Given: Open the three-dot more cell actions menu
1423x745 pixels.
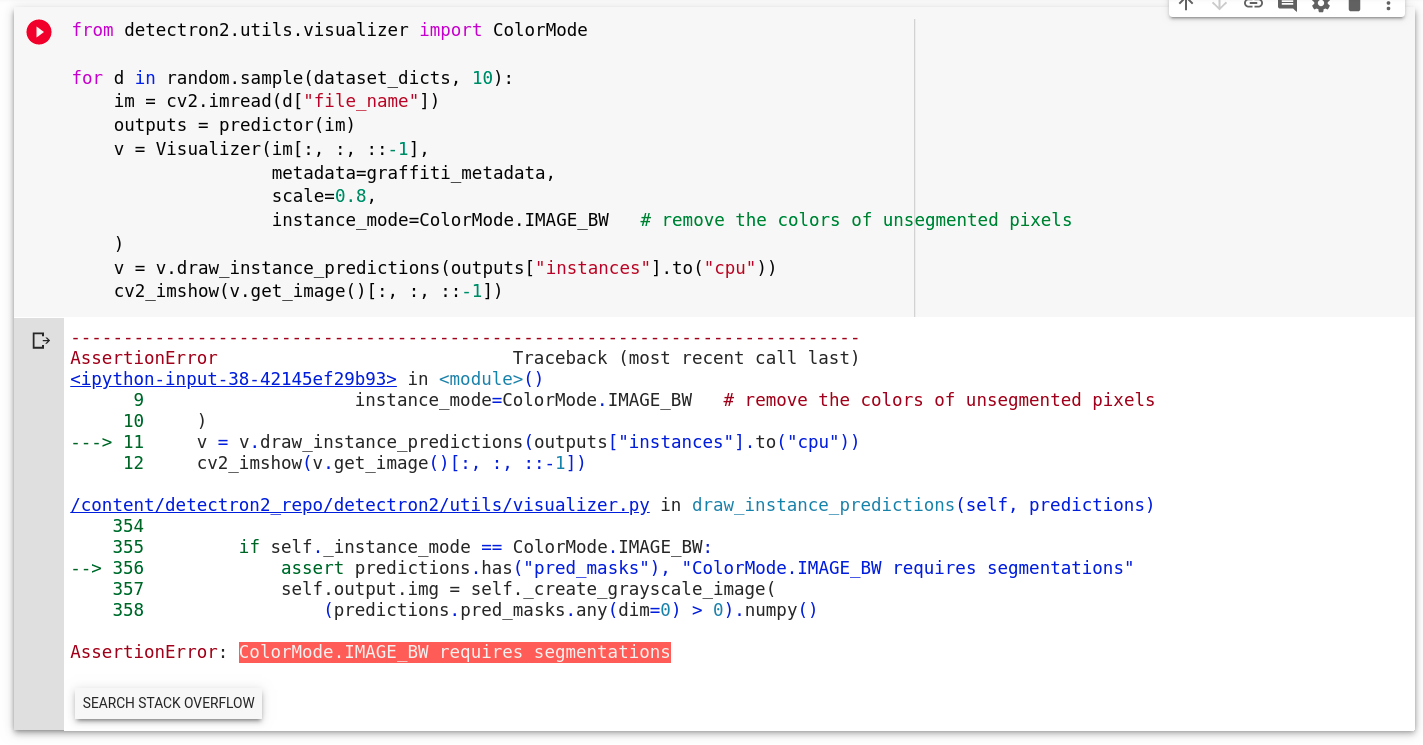Looking at the screenshot, I should tap(1389, 6).
